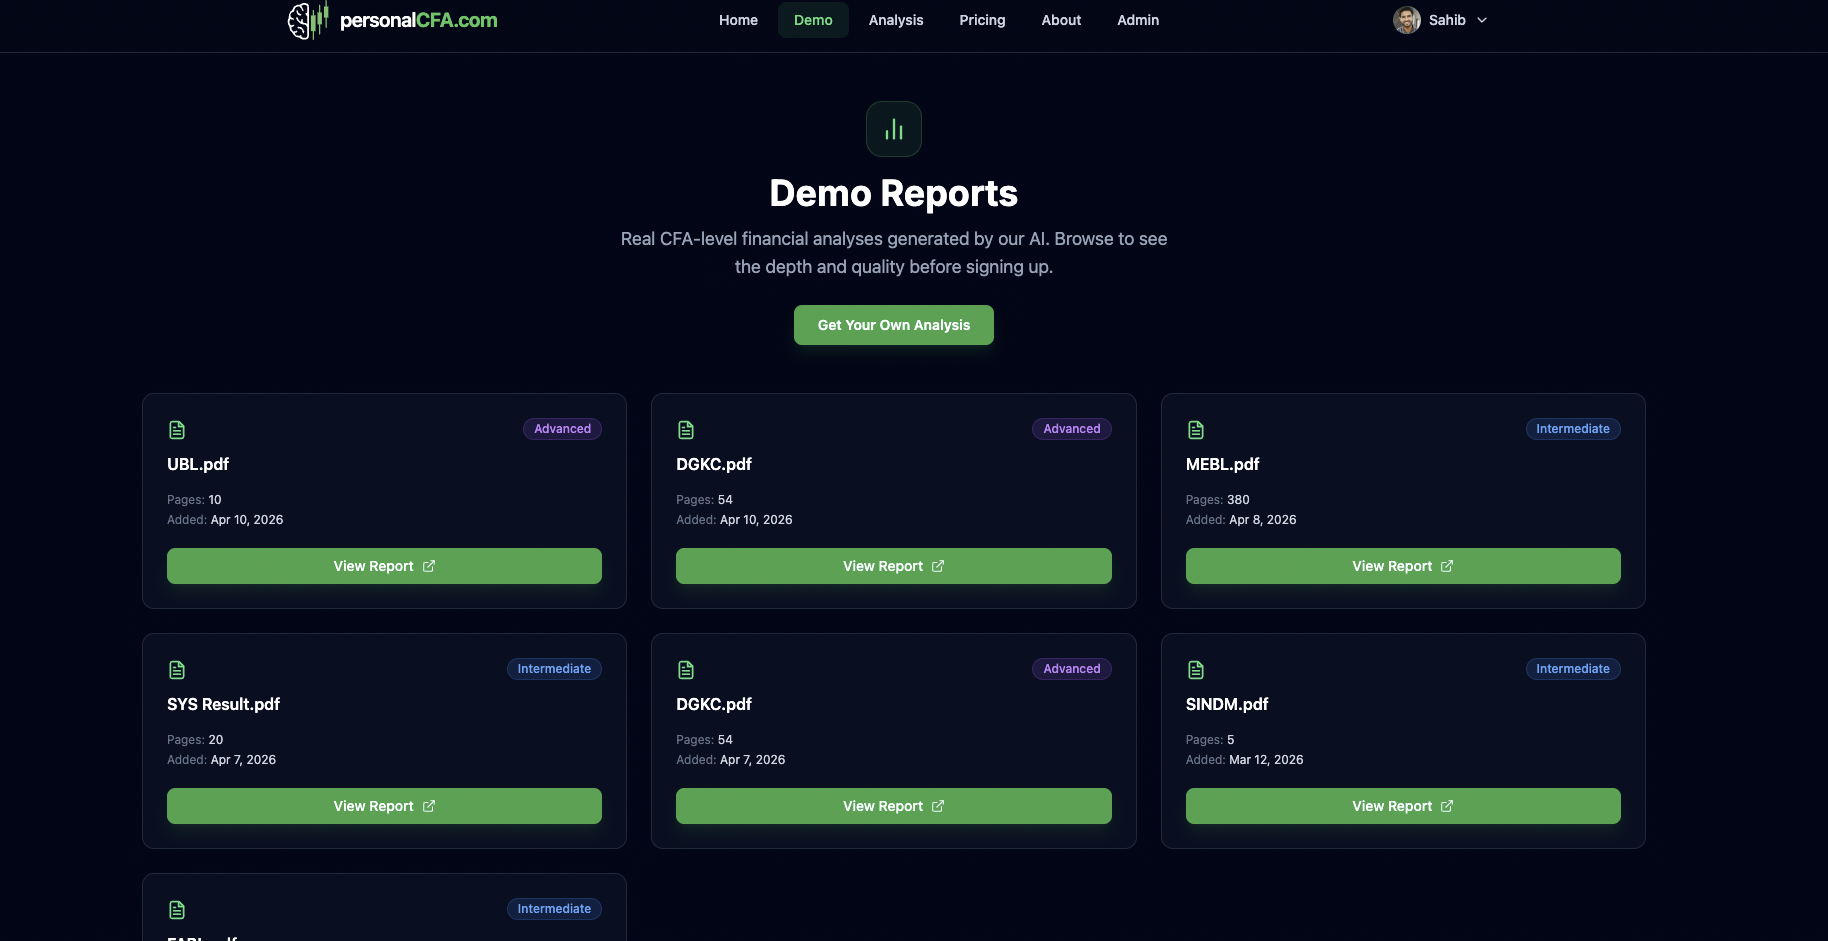View Report for UBL.pdf
This screenshot has width=1828, height=941.
click(384, 566)
